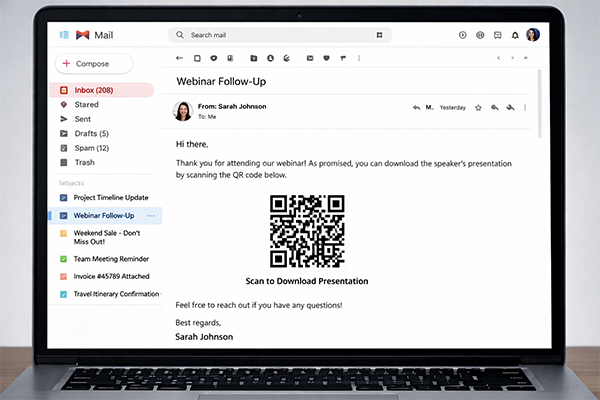The image size is (600, 400).
Task: Open options dots for Webinar Follow-Up
Action: (151, 216)
